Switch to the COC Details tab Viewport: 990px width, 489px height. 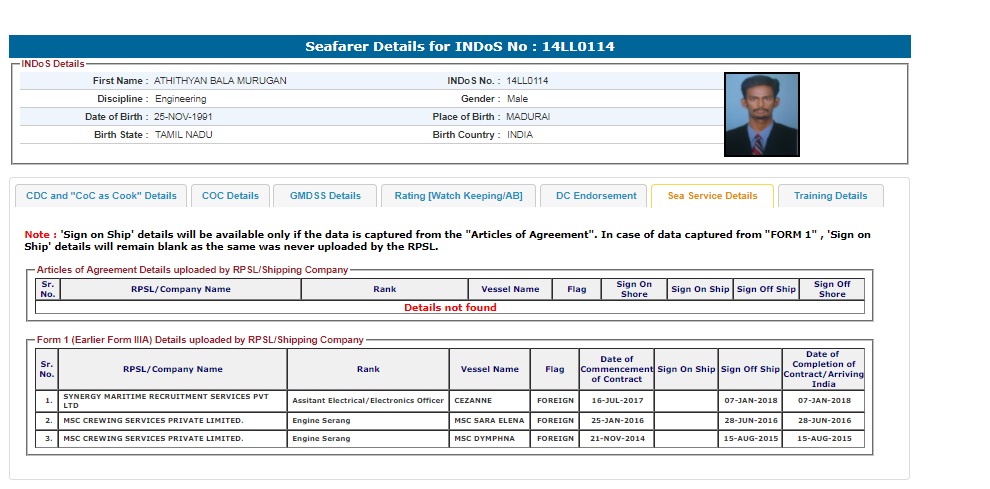point(230,196)
